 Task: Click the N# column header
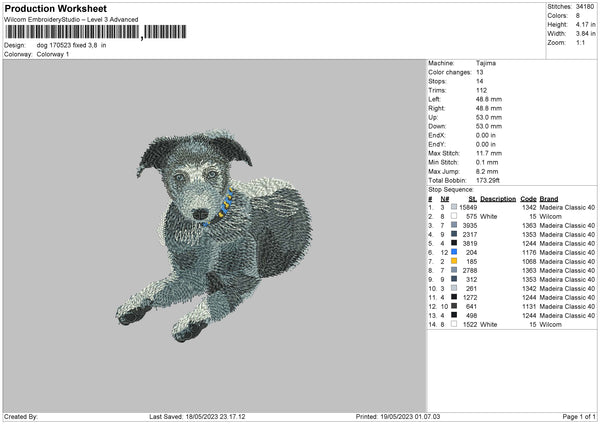444,198
